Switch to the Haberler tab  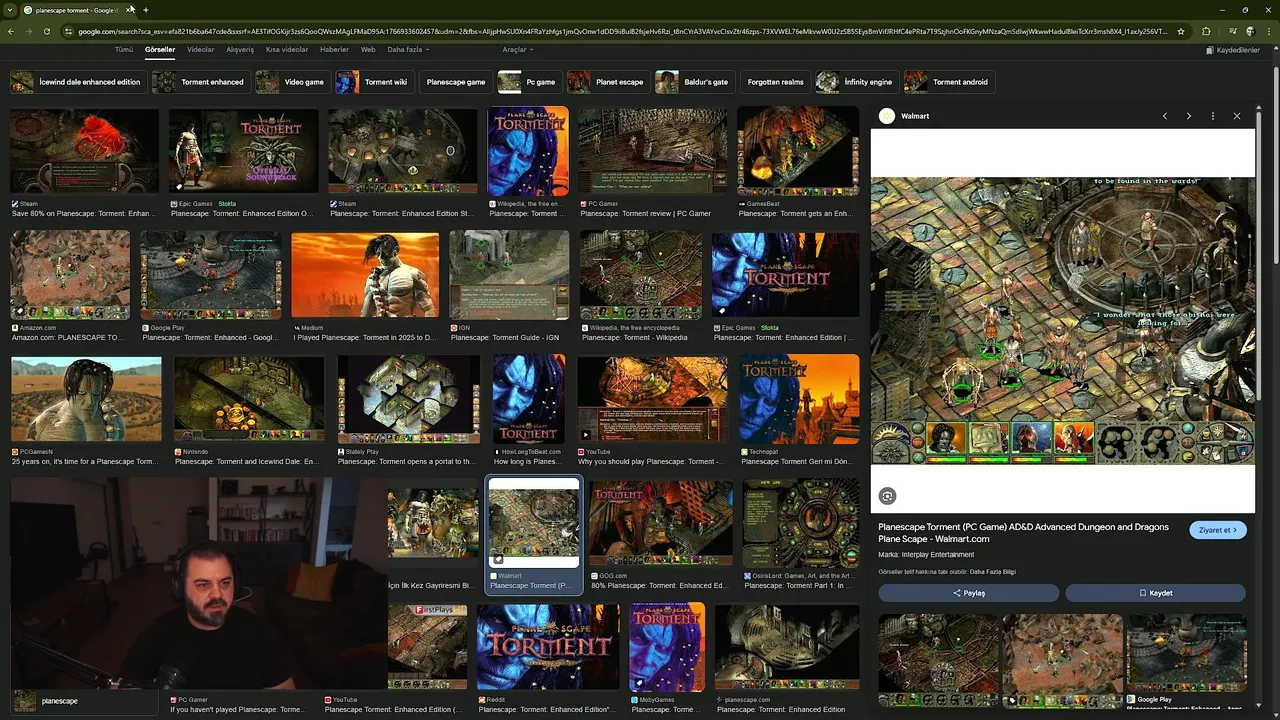tap(334, 49)
